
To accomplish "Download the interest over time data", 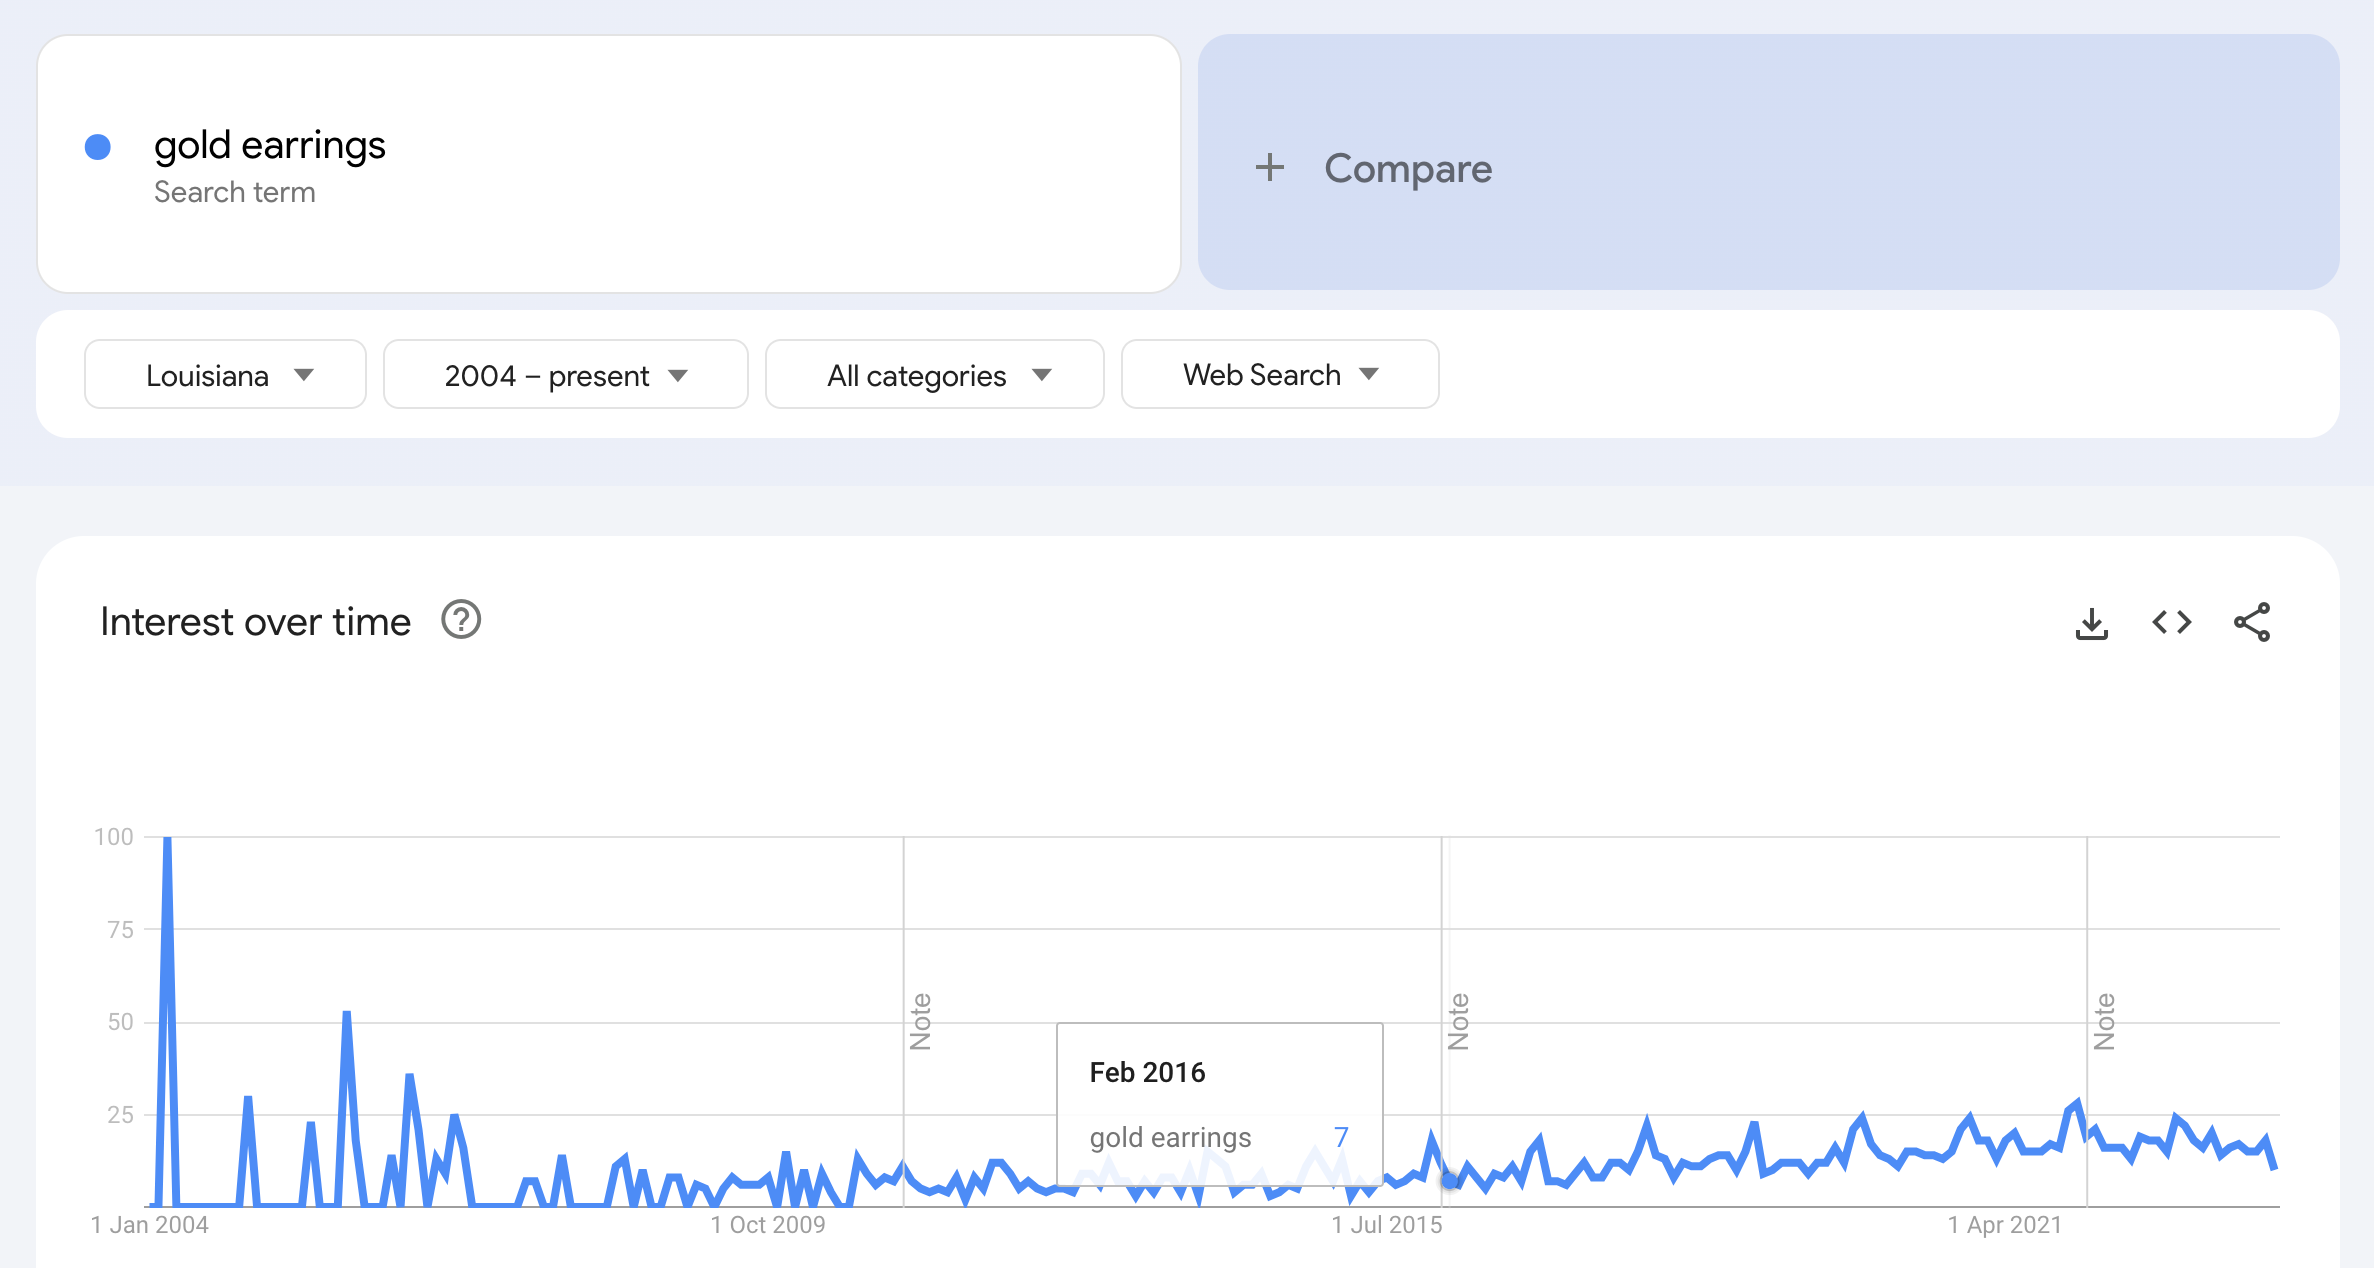I will pyautogui.click(x=2091, y=623).
